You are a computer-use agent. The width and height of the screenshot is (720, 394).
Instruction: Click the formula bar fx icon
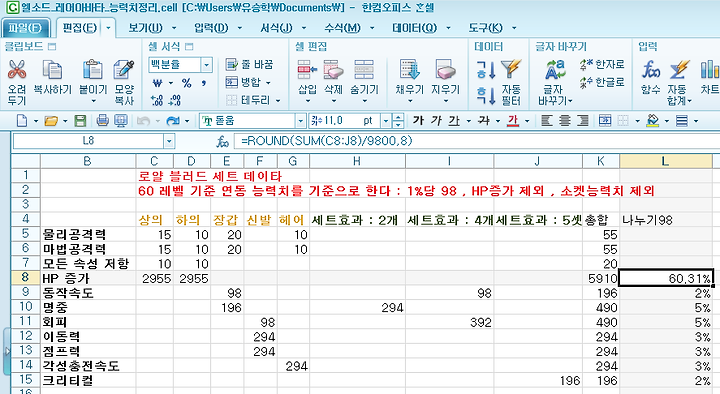click(223, 141)
